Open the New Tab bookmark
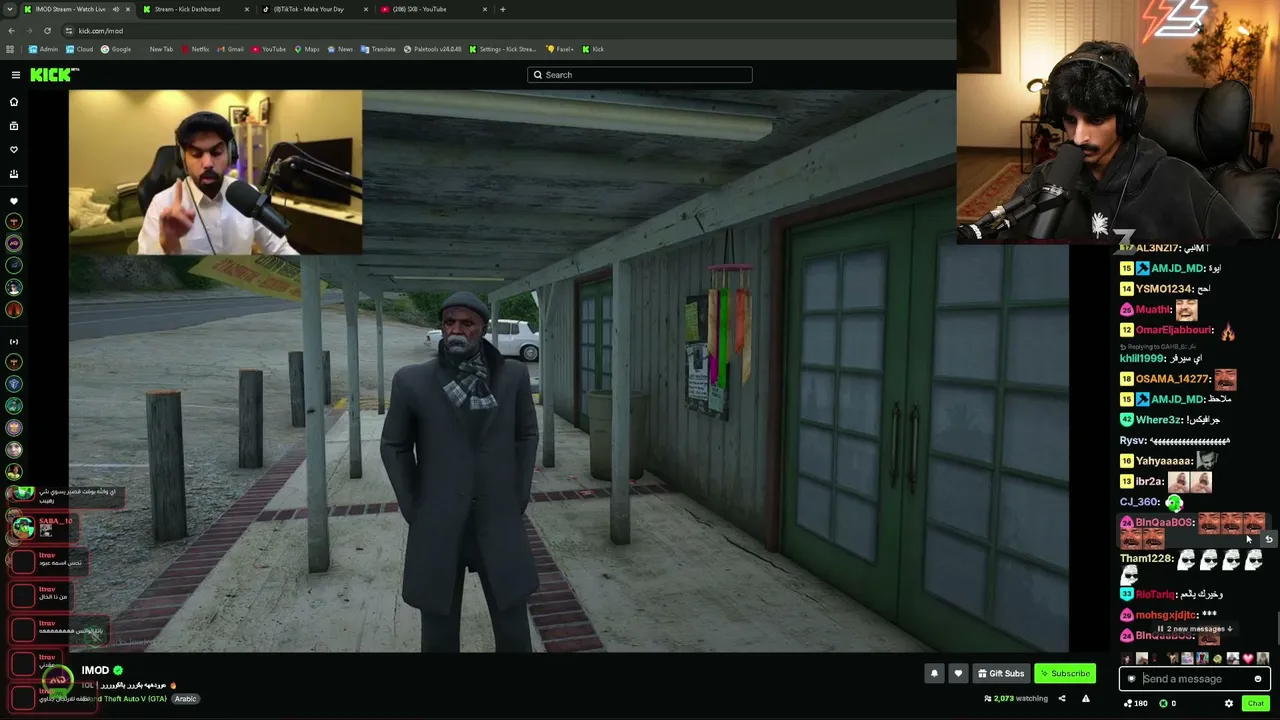 [161, 49]
